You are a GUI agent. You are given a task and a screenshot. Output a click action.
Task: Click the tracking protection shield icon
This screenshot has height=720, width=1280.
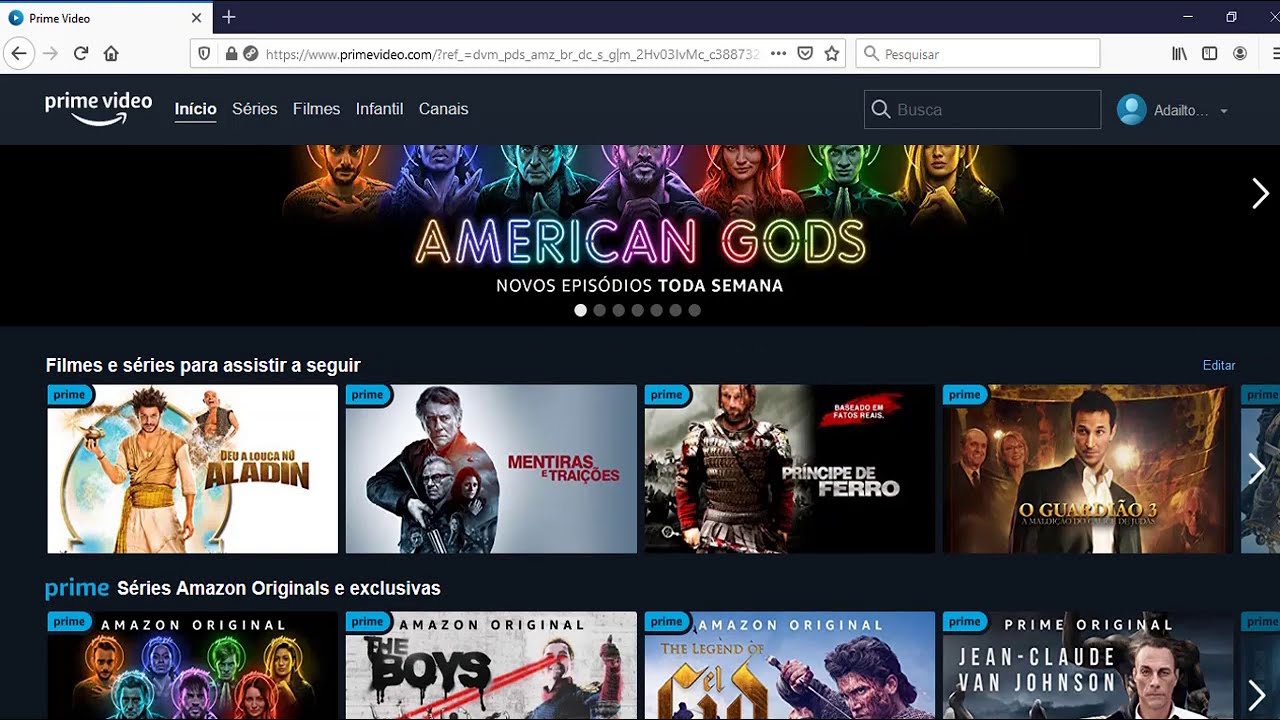point(205,54)
